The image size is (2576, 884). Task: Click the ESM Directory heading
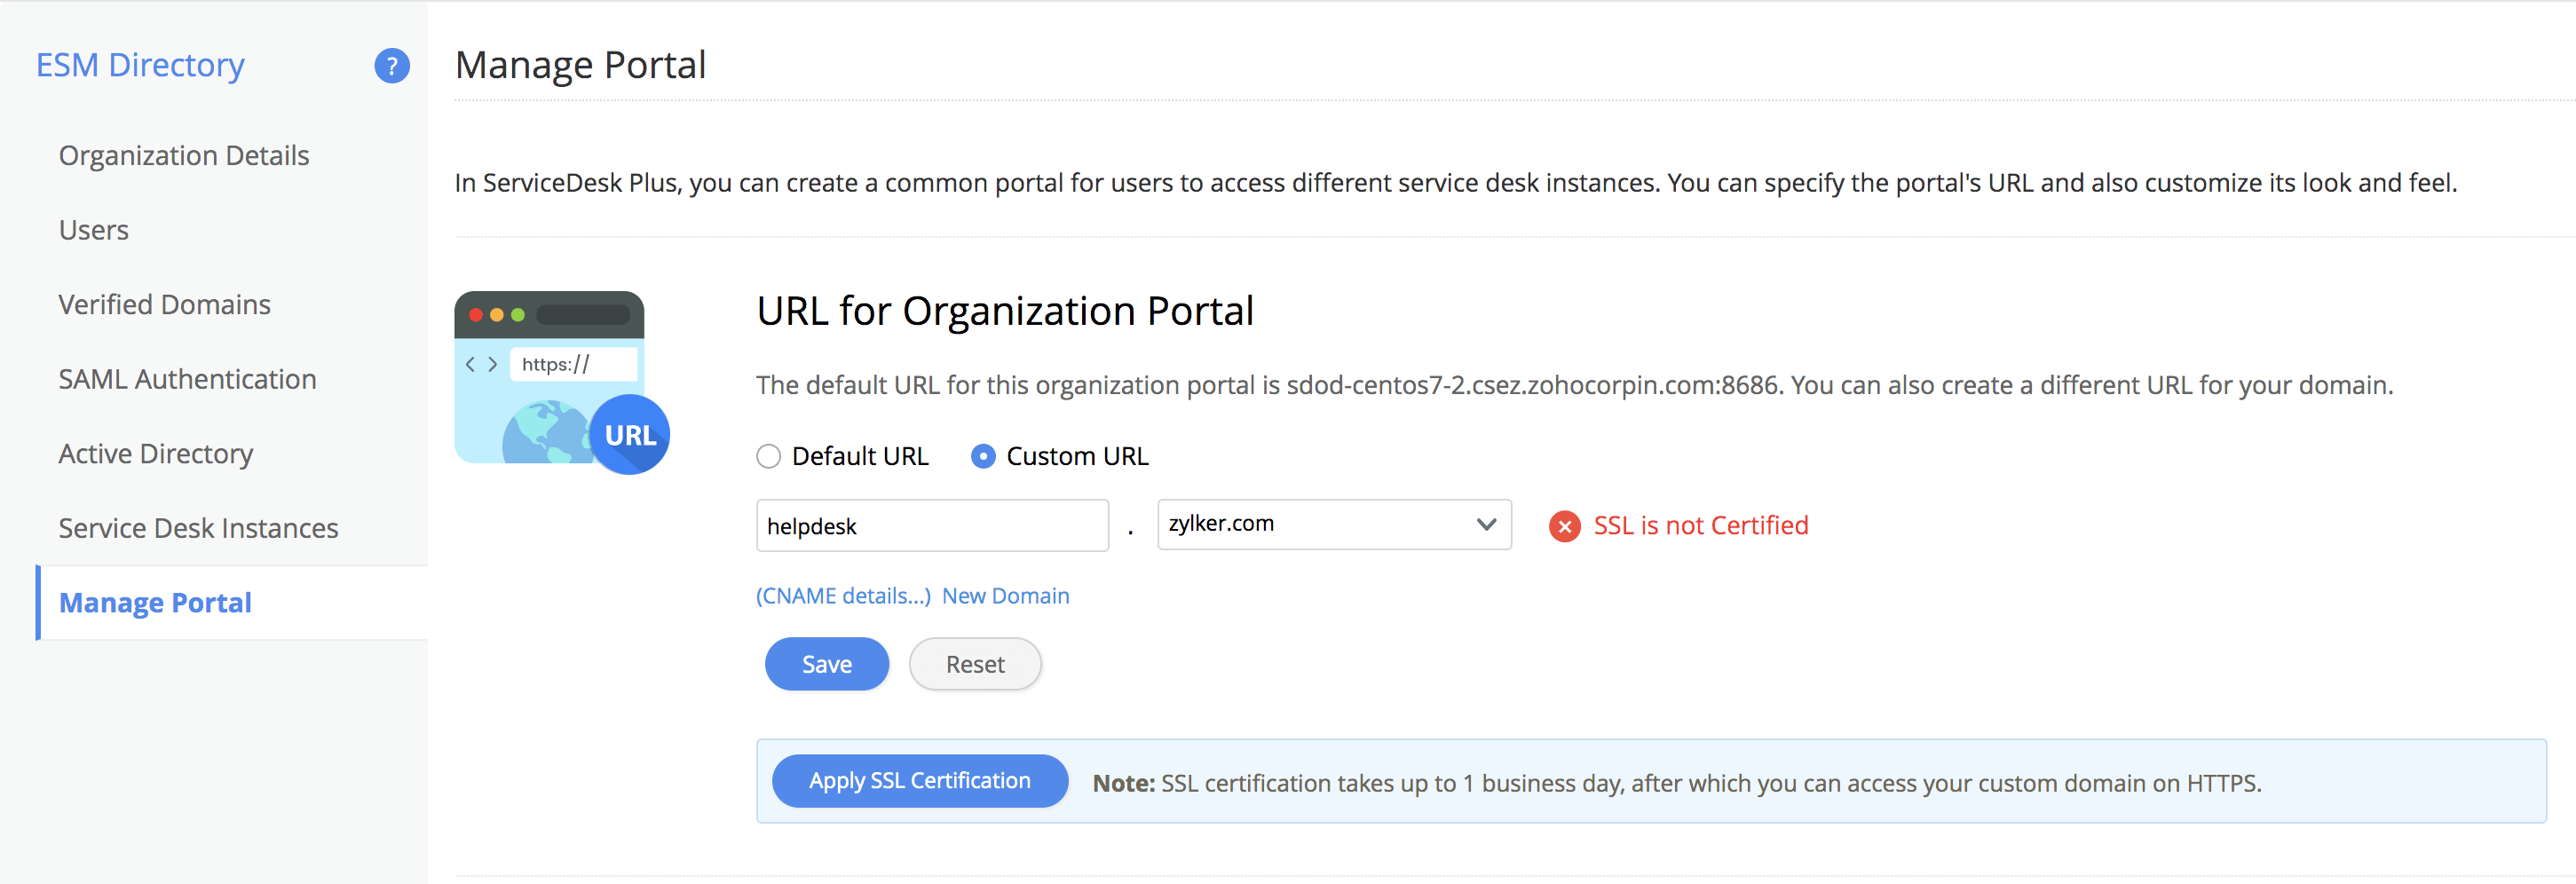[x=140, y=66]
